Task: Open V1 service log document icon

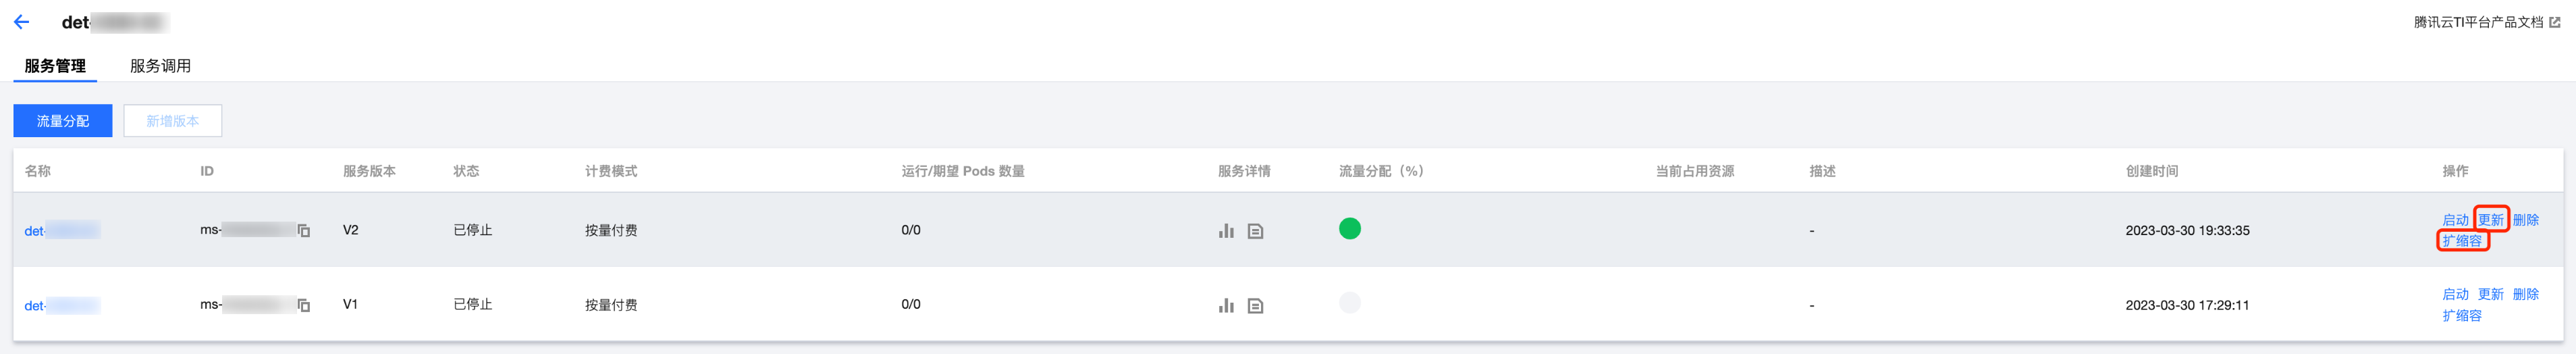Action: pos(1255,306)
